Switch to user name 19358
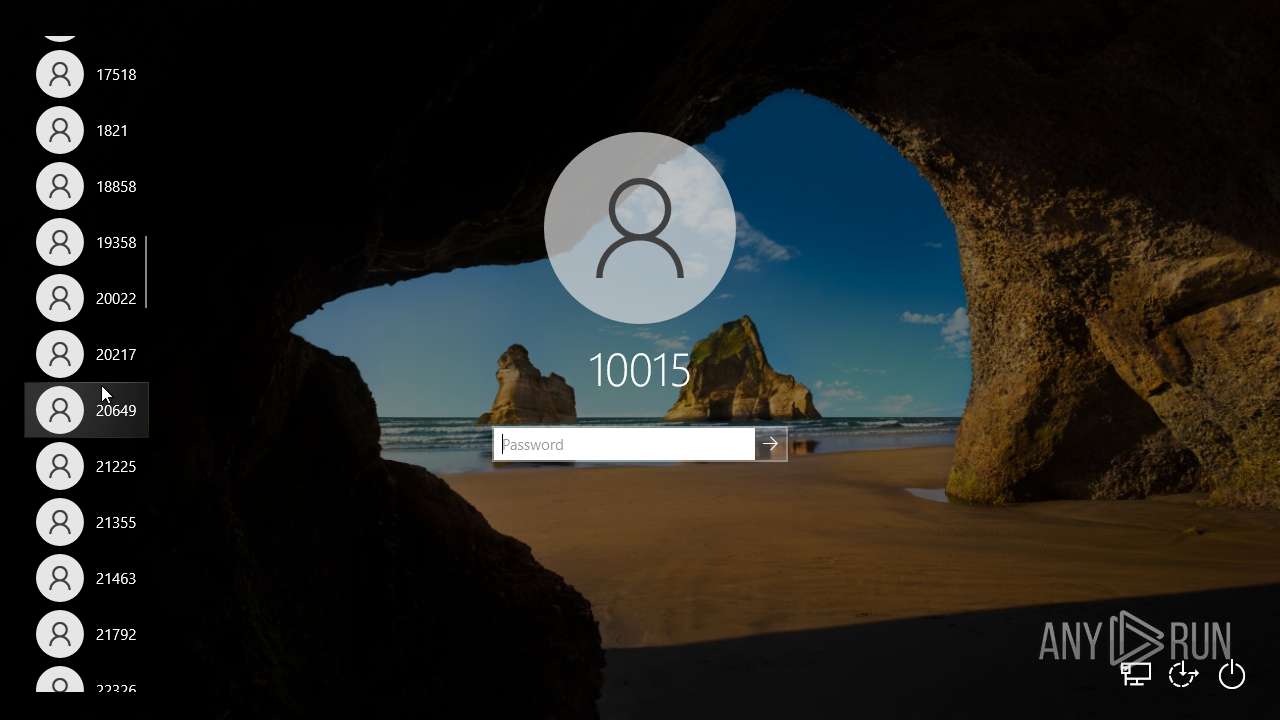This screenshot has width=1280, height=720. (116, 243)
